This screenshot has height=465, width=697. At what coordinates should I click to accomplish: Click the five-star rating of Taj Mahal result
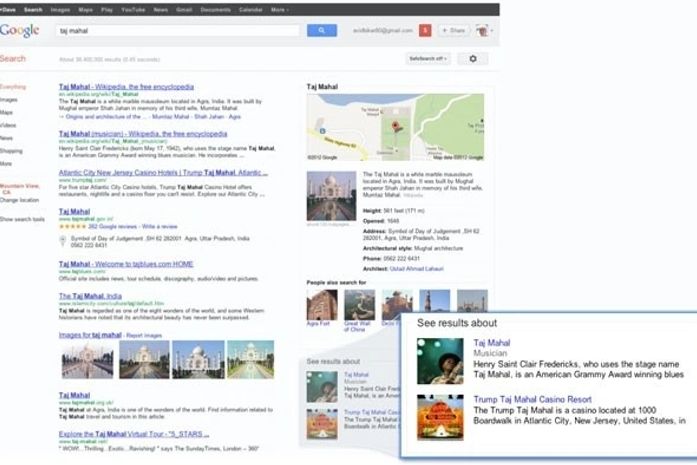point(72,226)
